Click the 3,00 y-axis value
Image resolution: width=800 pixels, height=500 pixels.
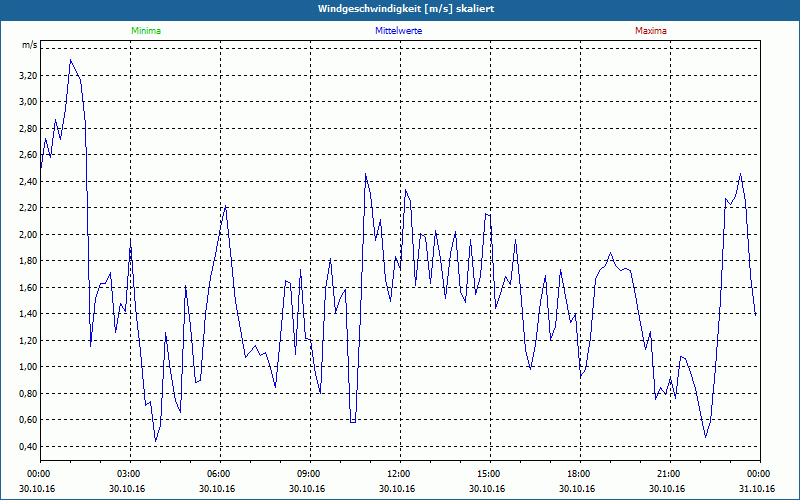pos(30,102)
